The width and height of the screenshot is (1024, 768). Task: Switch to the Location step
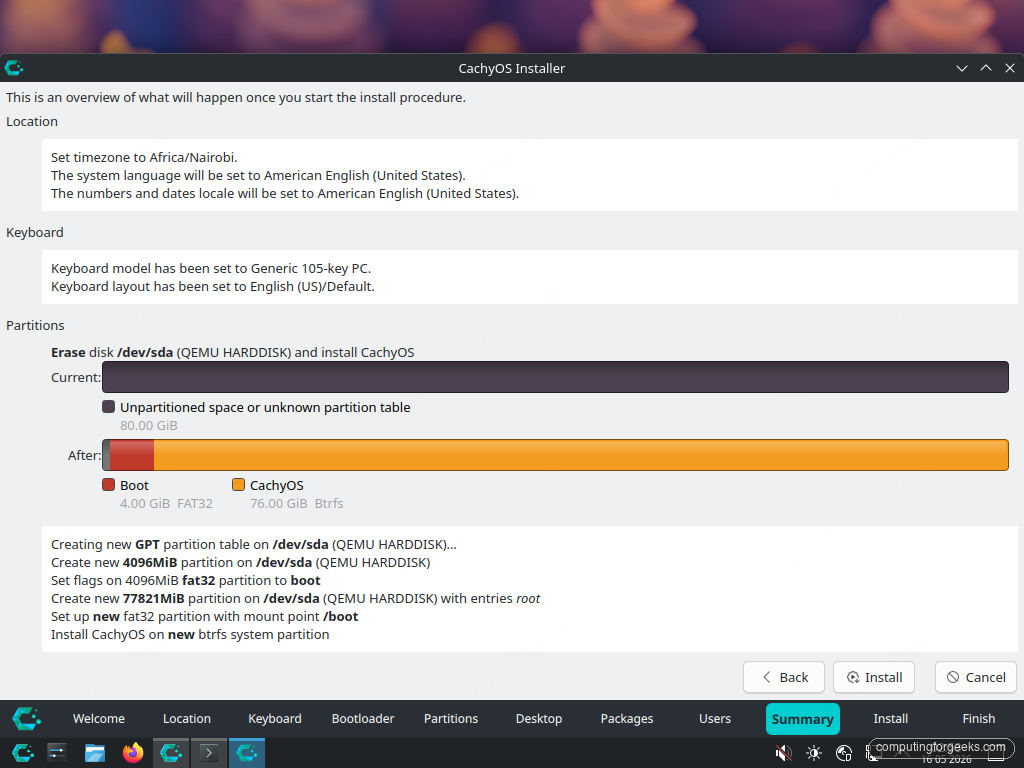[x=187, y=718]
